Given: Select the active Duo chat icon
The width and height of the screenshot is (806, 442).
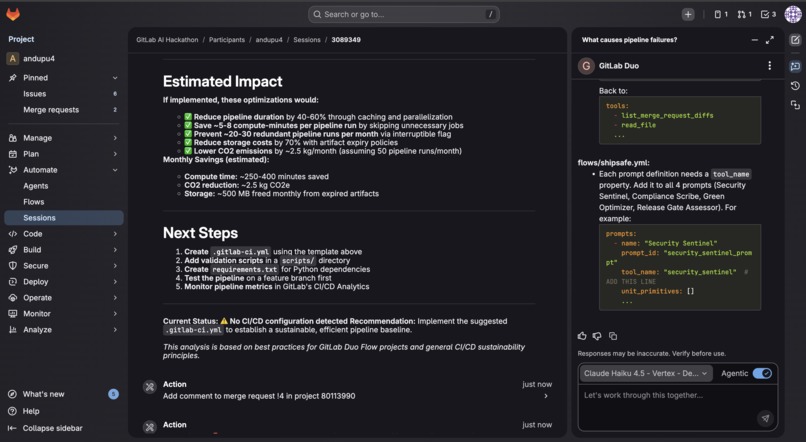Looking at the screenshot, I should (x=795, y=66).
